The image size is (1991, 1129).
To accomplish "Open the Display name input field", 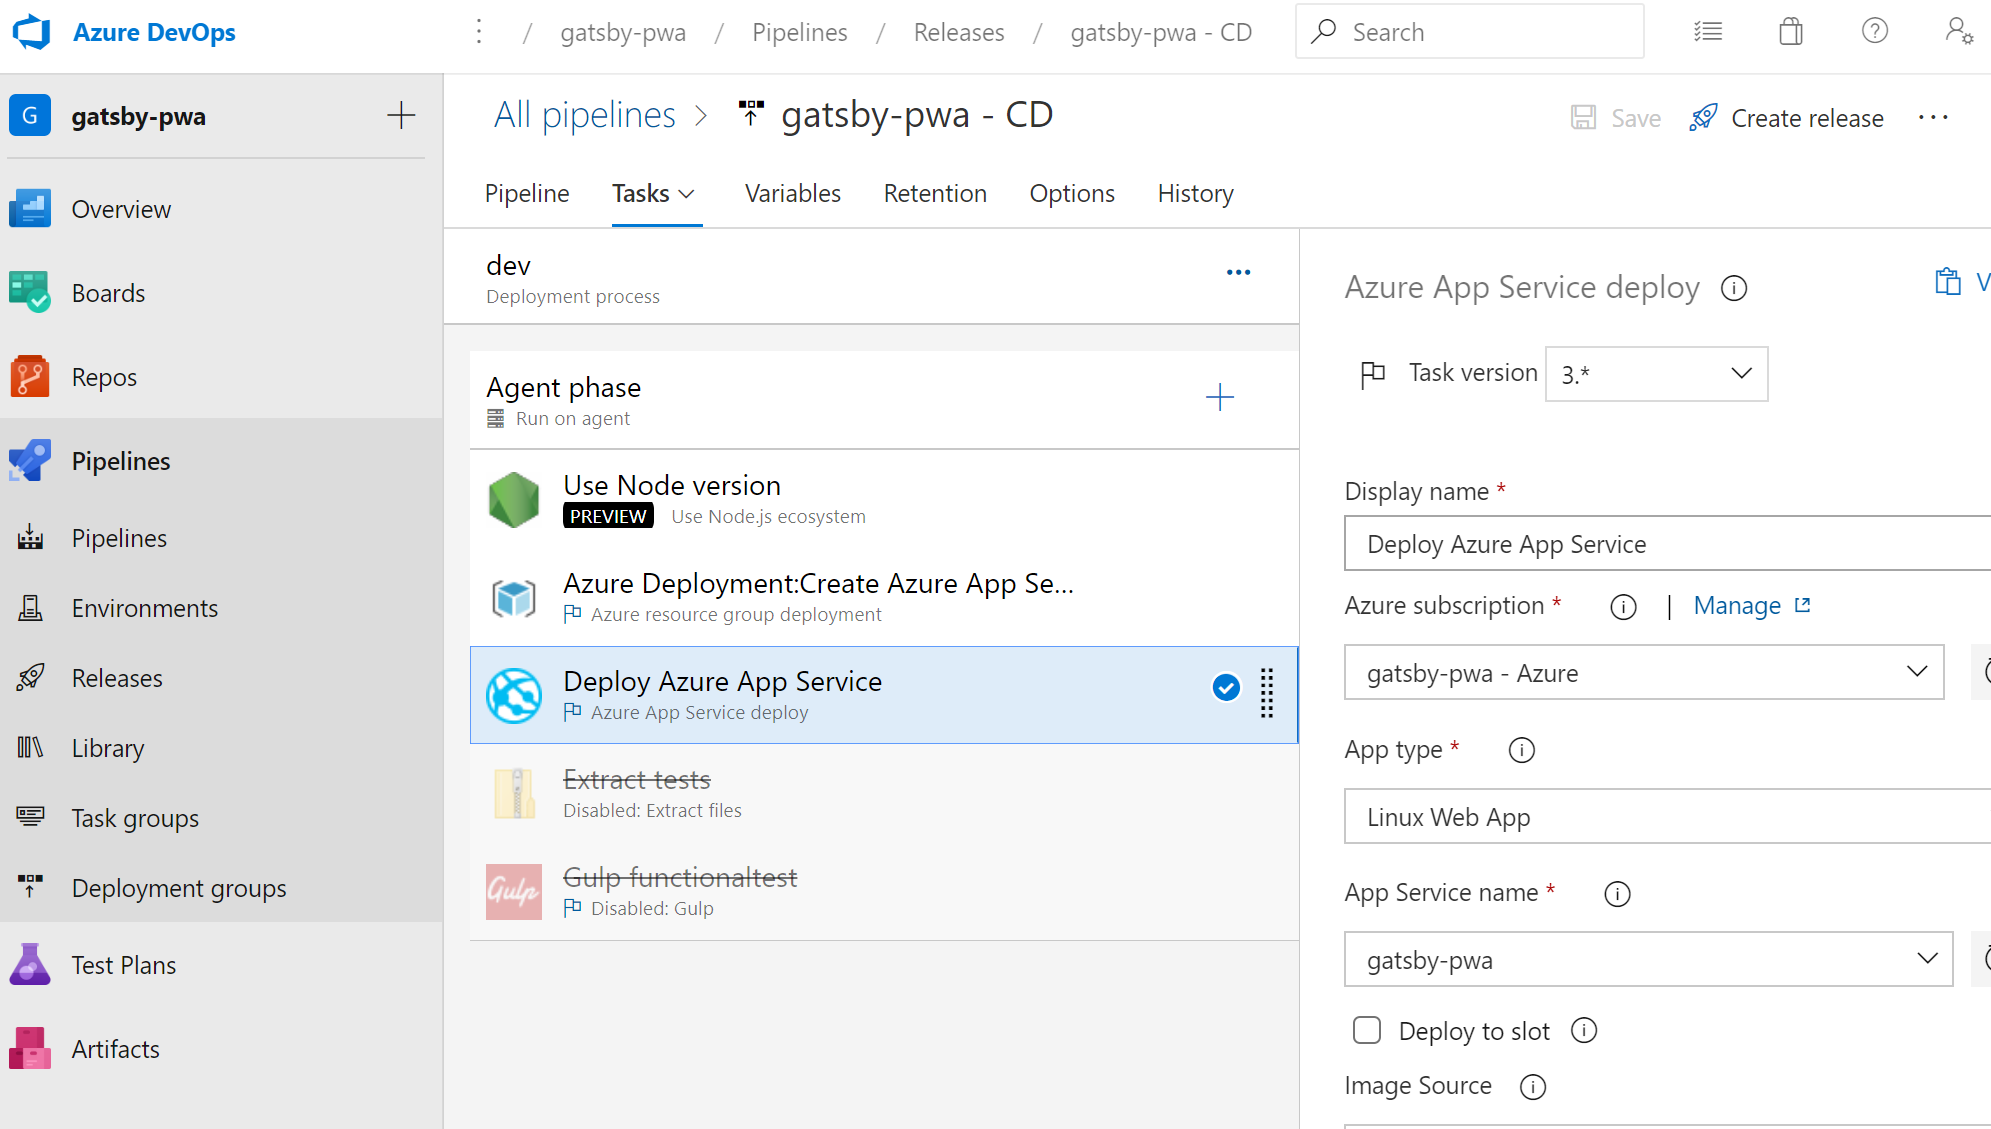I will (x=1657, y=543).
